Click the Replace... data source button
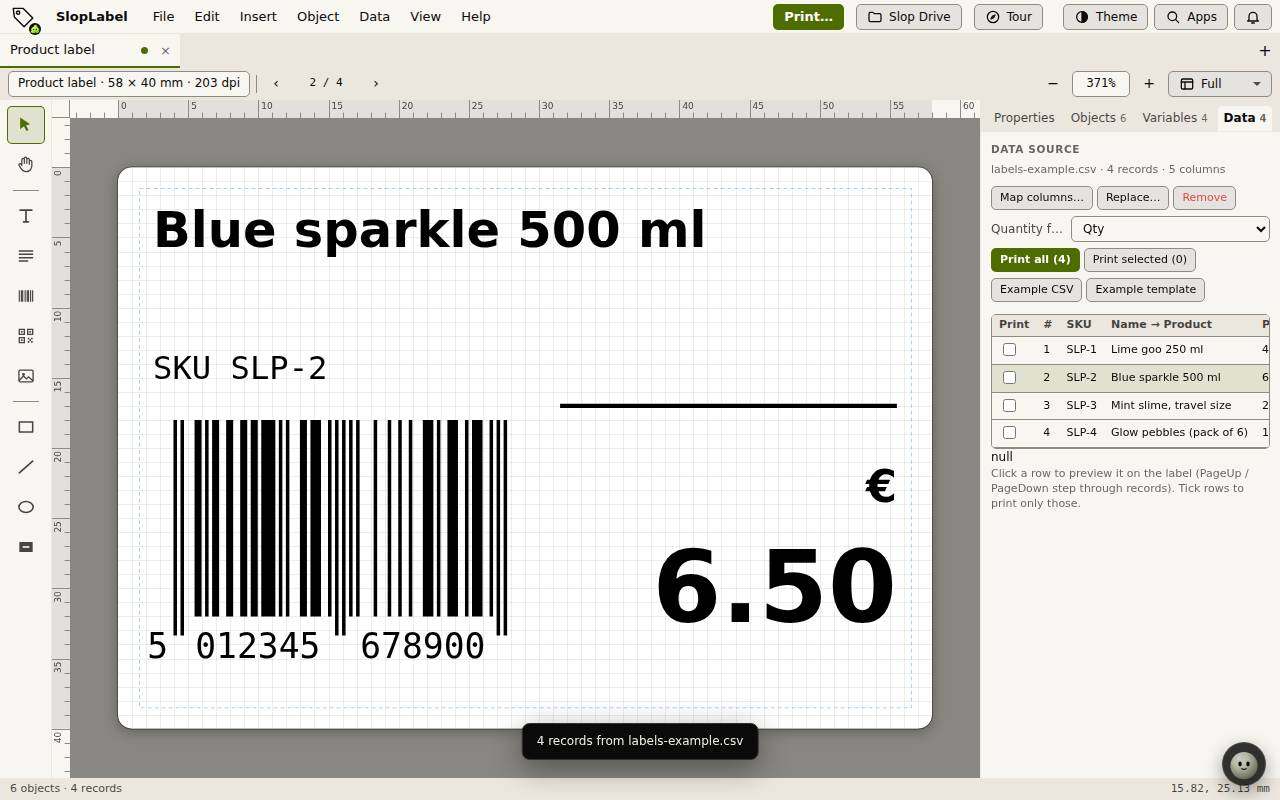The height and width of the screenshot is (800, 1280). [x=1133, y=198]
